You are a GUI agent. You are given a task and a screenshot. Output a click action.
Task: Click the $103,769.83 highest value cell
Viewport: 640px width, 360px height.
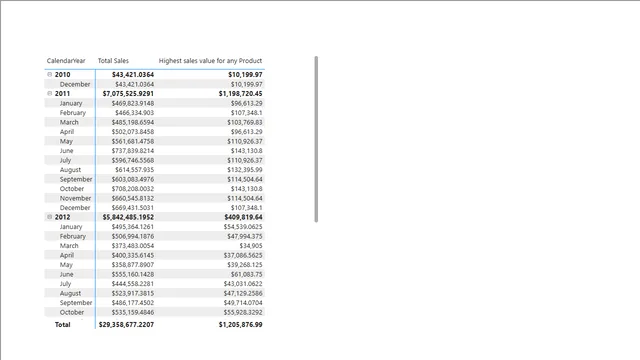coord(245,122)
